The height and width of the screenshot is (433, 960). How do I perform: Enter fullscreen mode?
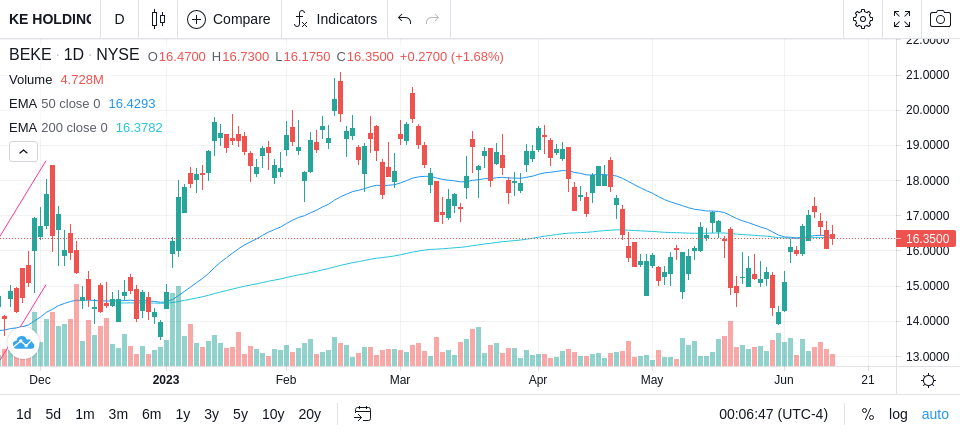pyautogui.click(x=902, y=19)
